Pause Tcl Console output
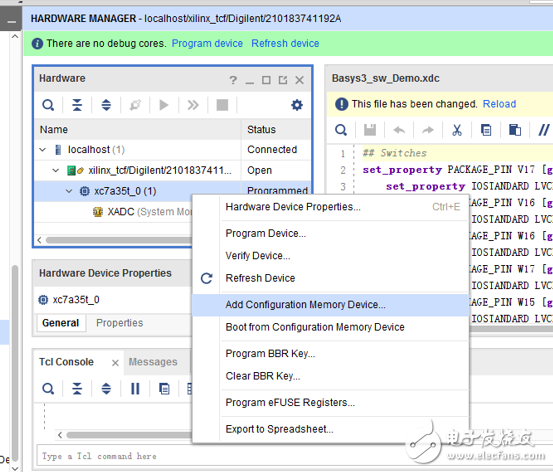The width and height of the screenshot is (553, 472). tap(135, 389)
